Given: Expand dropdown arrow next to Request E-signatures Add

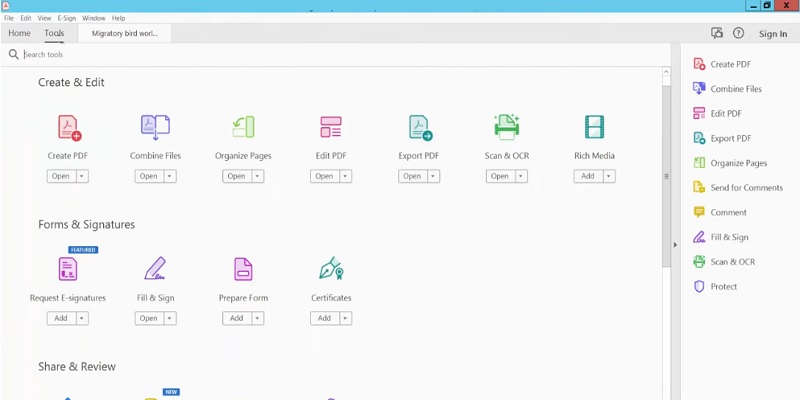Looking at the screenshot, I should coord(82,318).
